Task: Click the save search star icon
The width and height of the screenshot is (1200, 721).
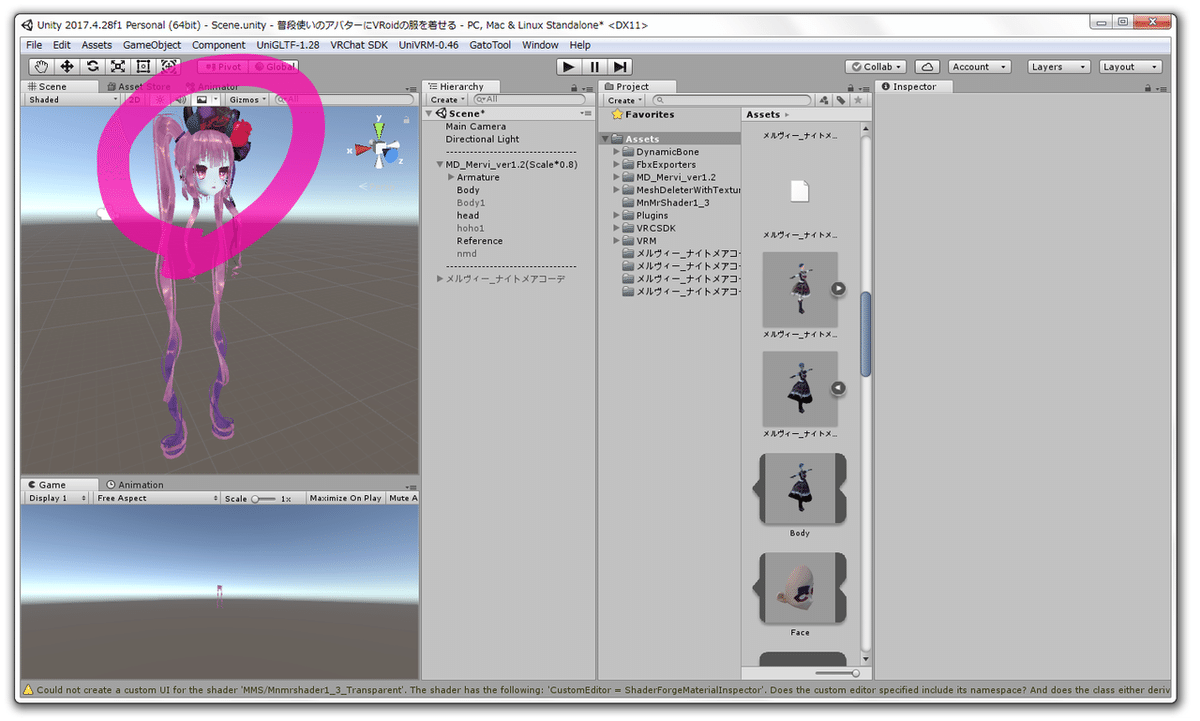Action: tap(858, 100)
